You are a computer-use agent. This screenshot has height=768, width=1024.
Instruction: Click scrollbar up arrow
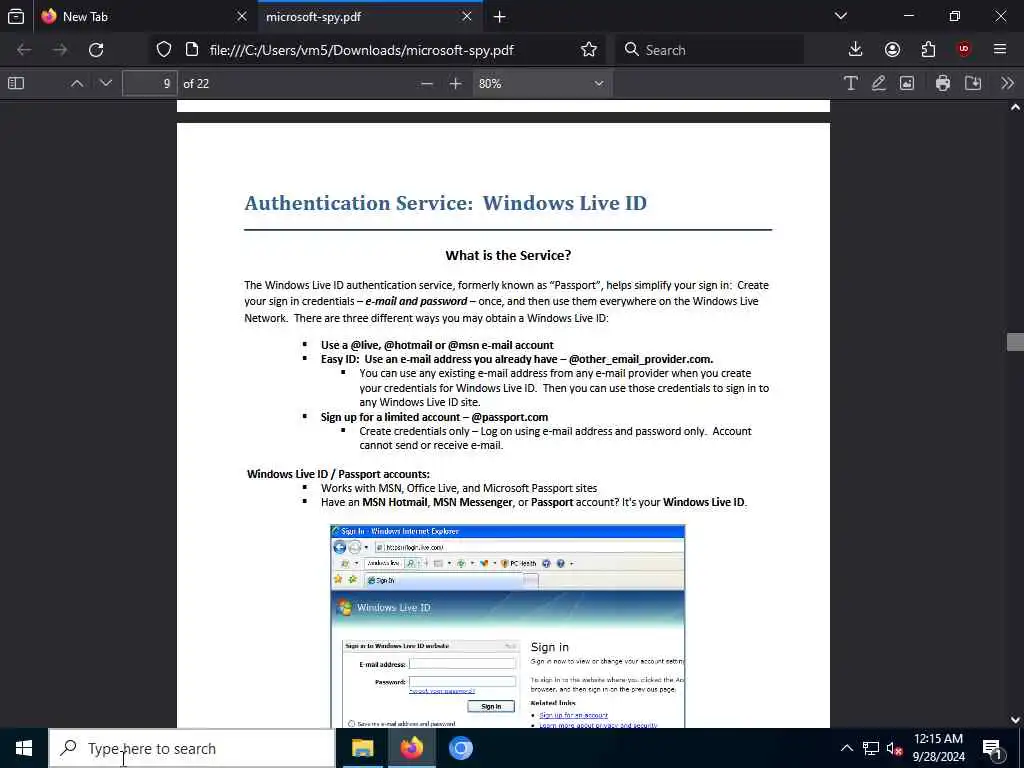coord(1015,107)
